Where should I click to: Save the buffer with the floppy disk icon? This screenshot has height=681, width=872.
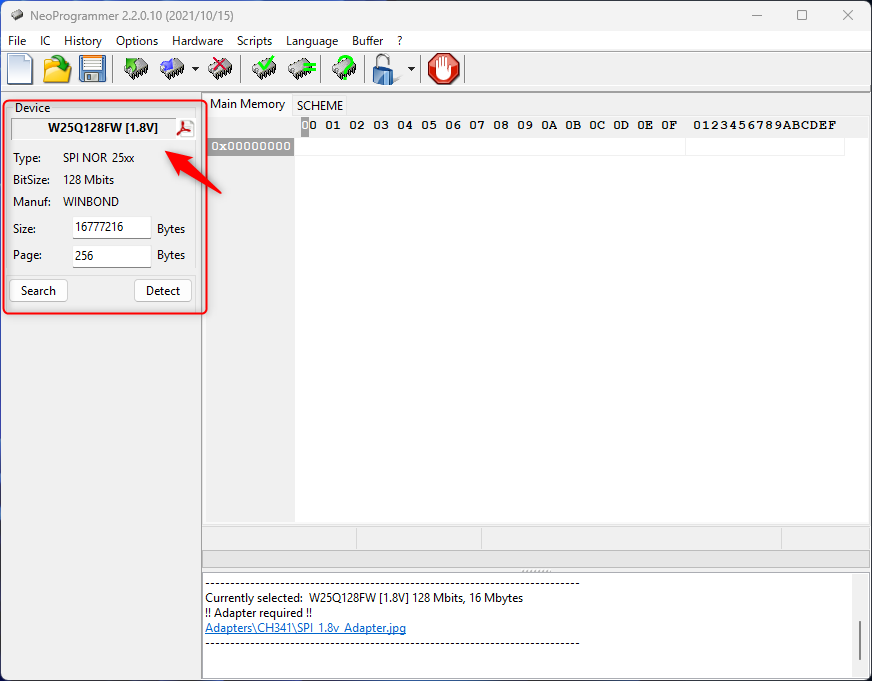click(92, 69)
